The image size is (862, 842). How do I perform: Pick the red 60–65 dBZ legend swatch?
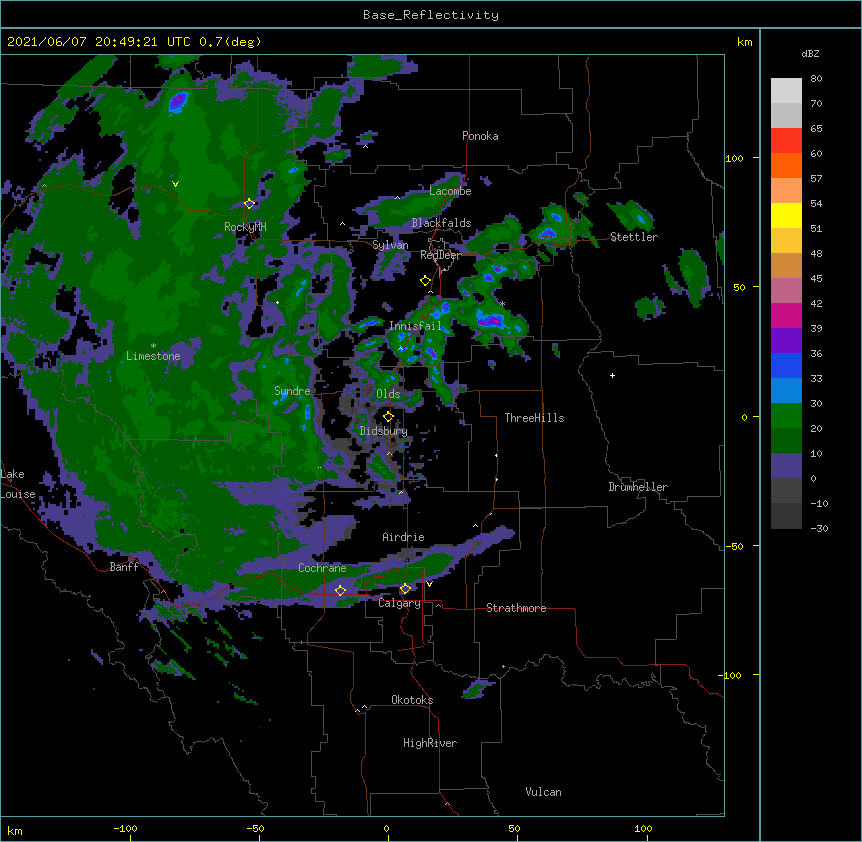786,141
